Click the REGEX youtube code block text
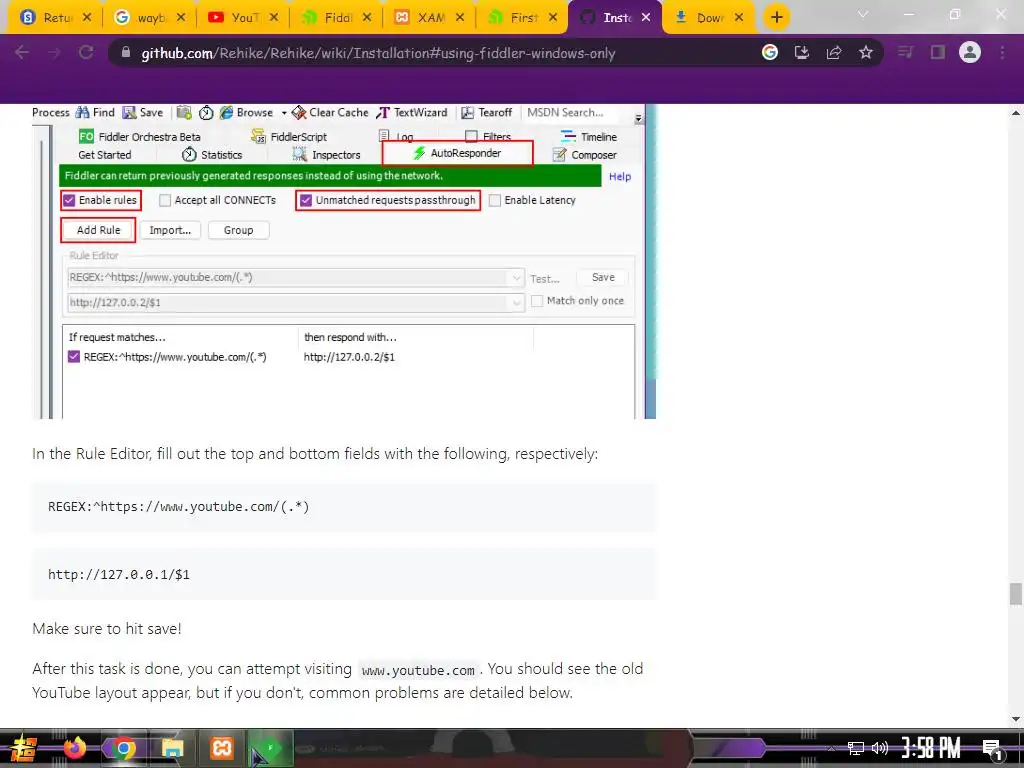Image resolution: width=1024 pixels, height=768 pixels. click(178, 507)
